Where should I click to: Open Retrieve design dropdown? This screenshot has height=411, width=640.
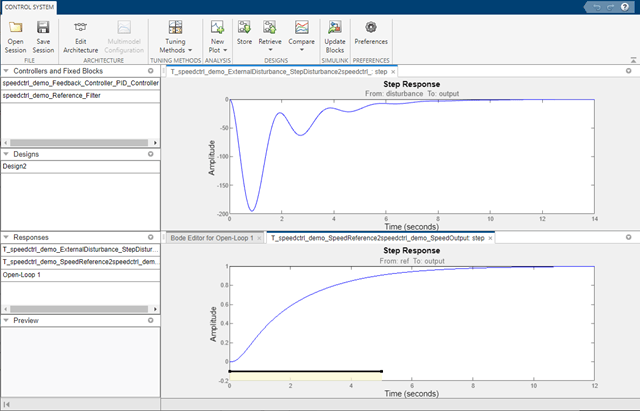270,37
